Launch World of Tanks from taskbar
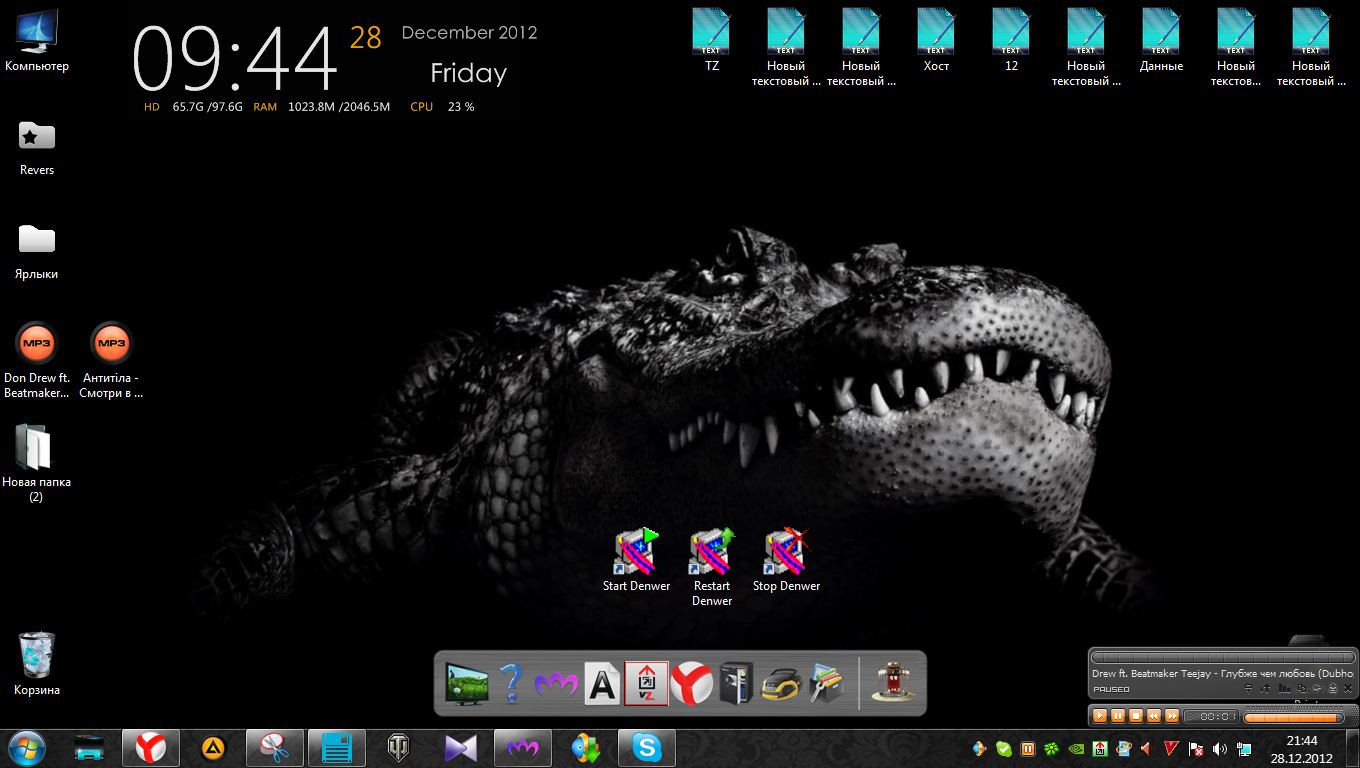This screenshot has width=1360, height=768. [398, 748]
